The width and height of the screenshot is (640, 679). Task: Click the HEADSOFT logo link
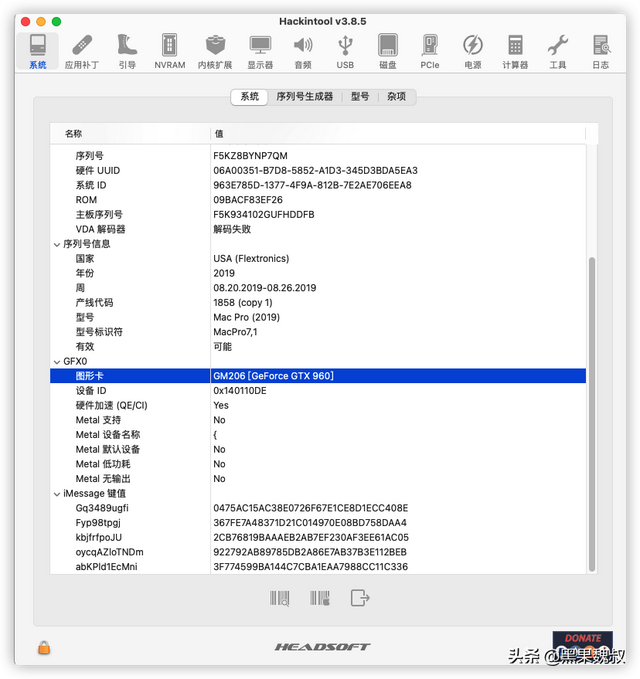click(x=323, y=647)
